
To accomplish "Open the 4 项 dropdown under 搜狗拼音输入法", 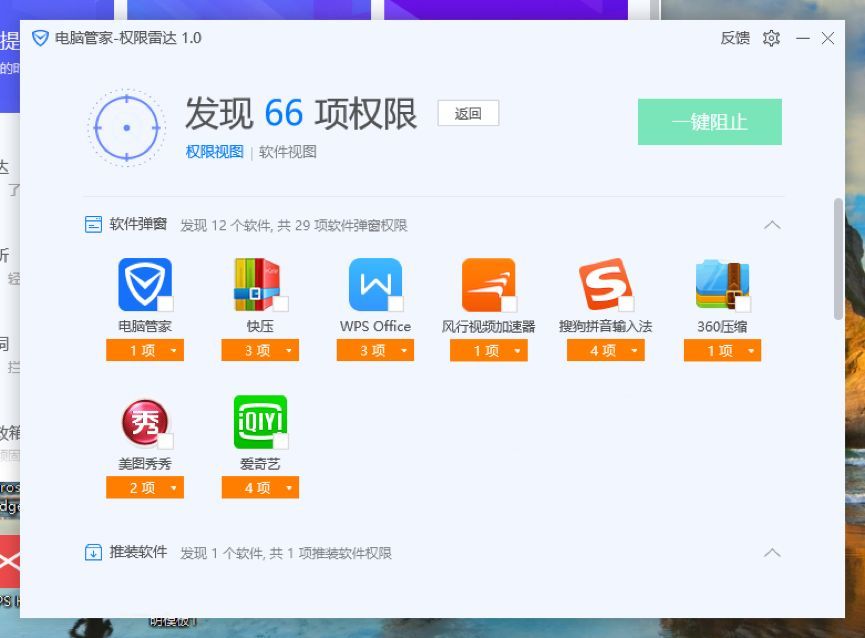I will [606, 350].
